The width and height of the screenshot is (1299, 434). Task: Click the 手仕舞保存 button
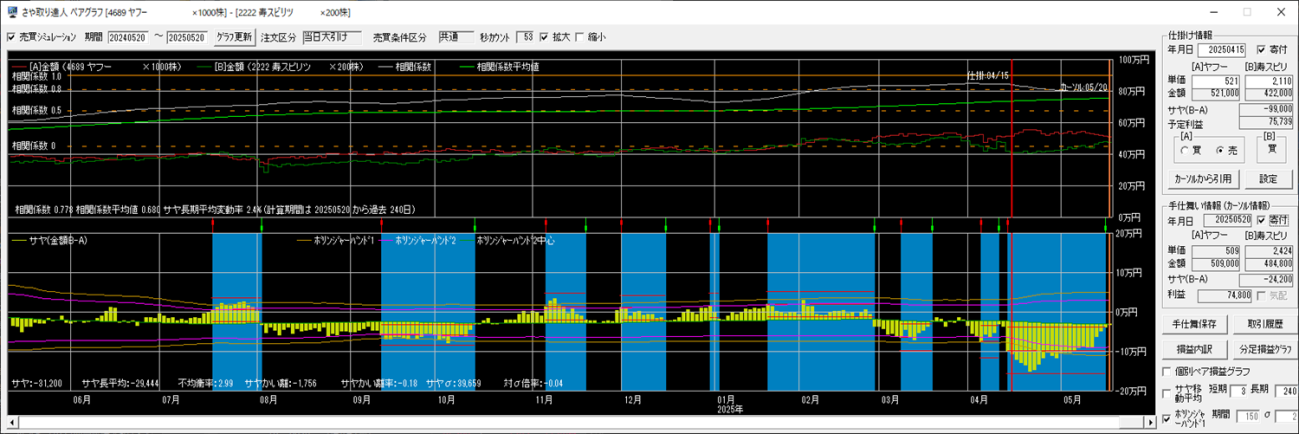[x=1194, y=324]
